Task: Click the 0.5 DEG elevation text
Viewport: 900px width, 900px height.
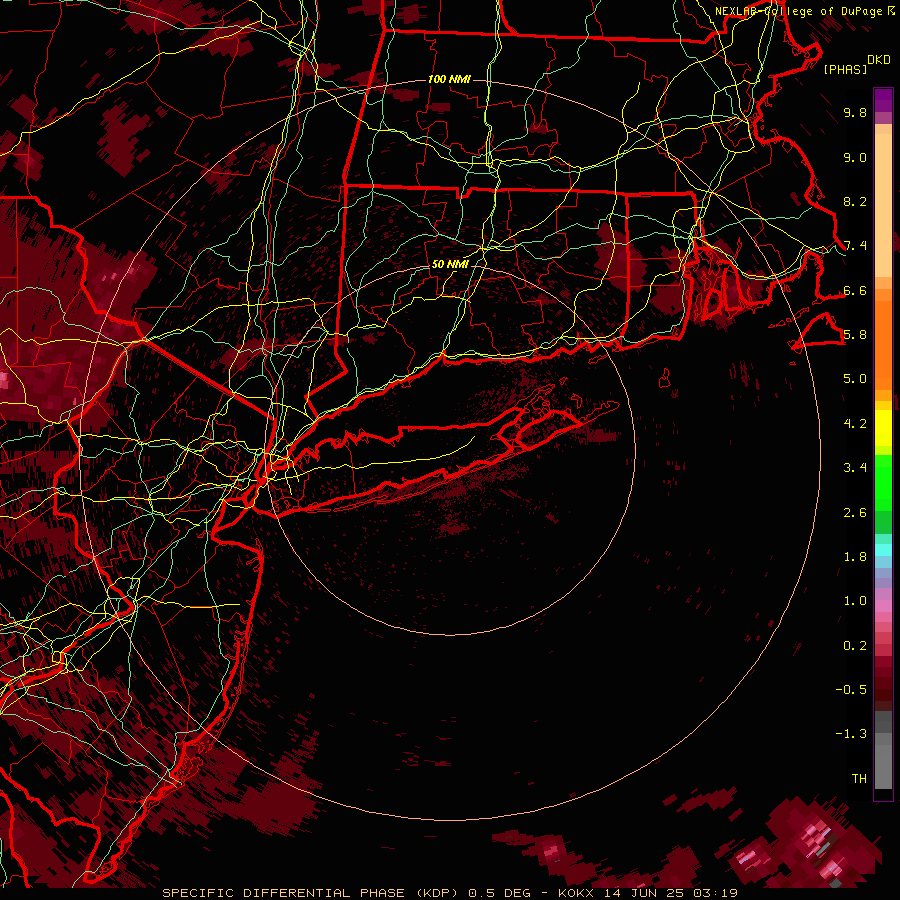Action: click(499, 893)
